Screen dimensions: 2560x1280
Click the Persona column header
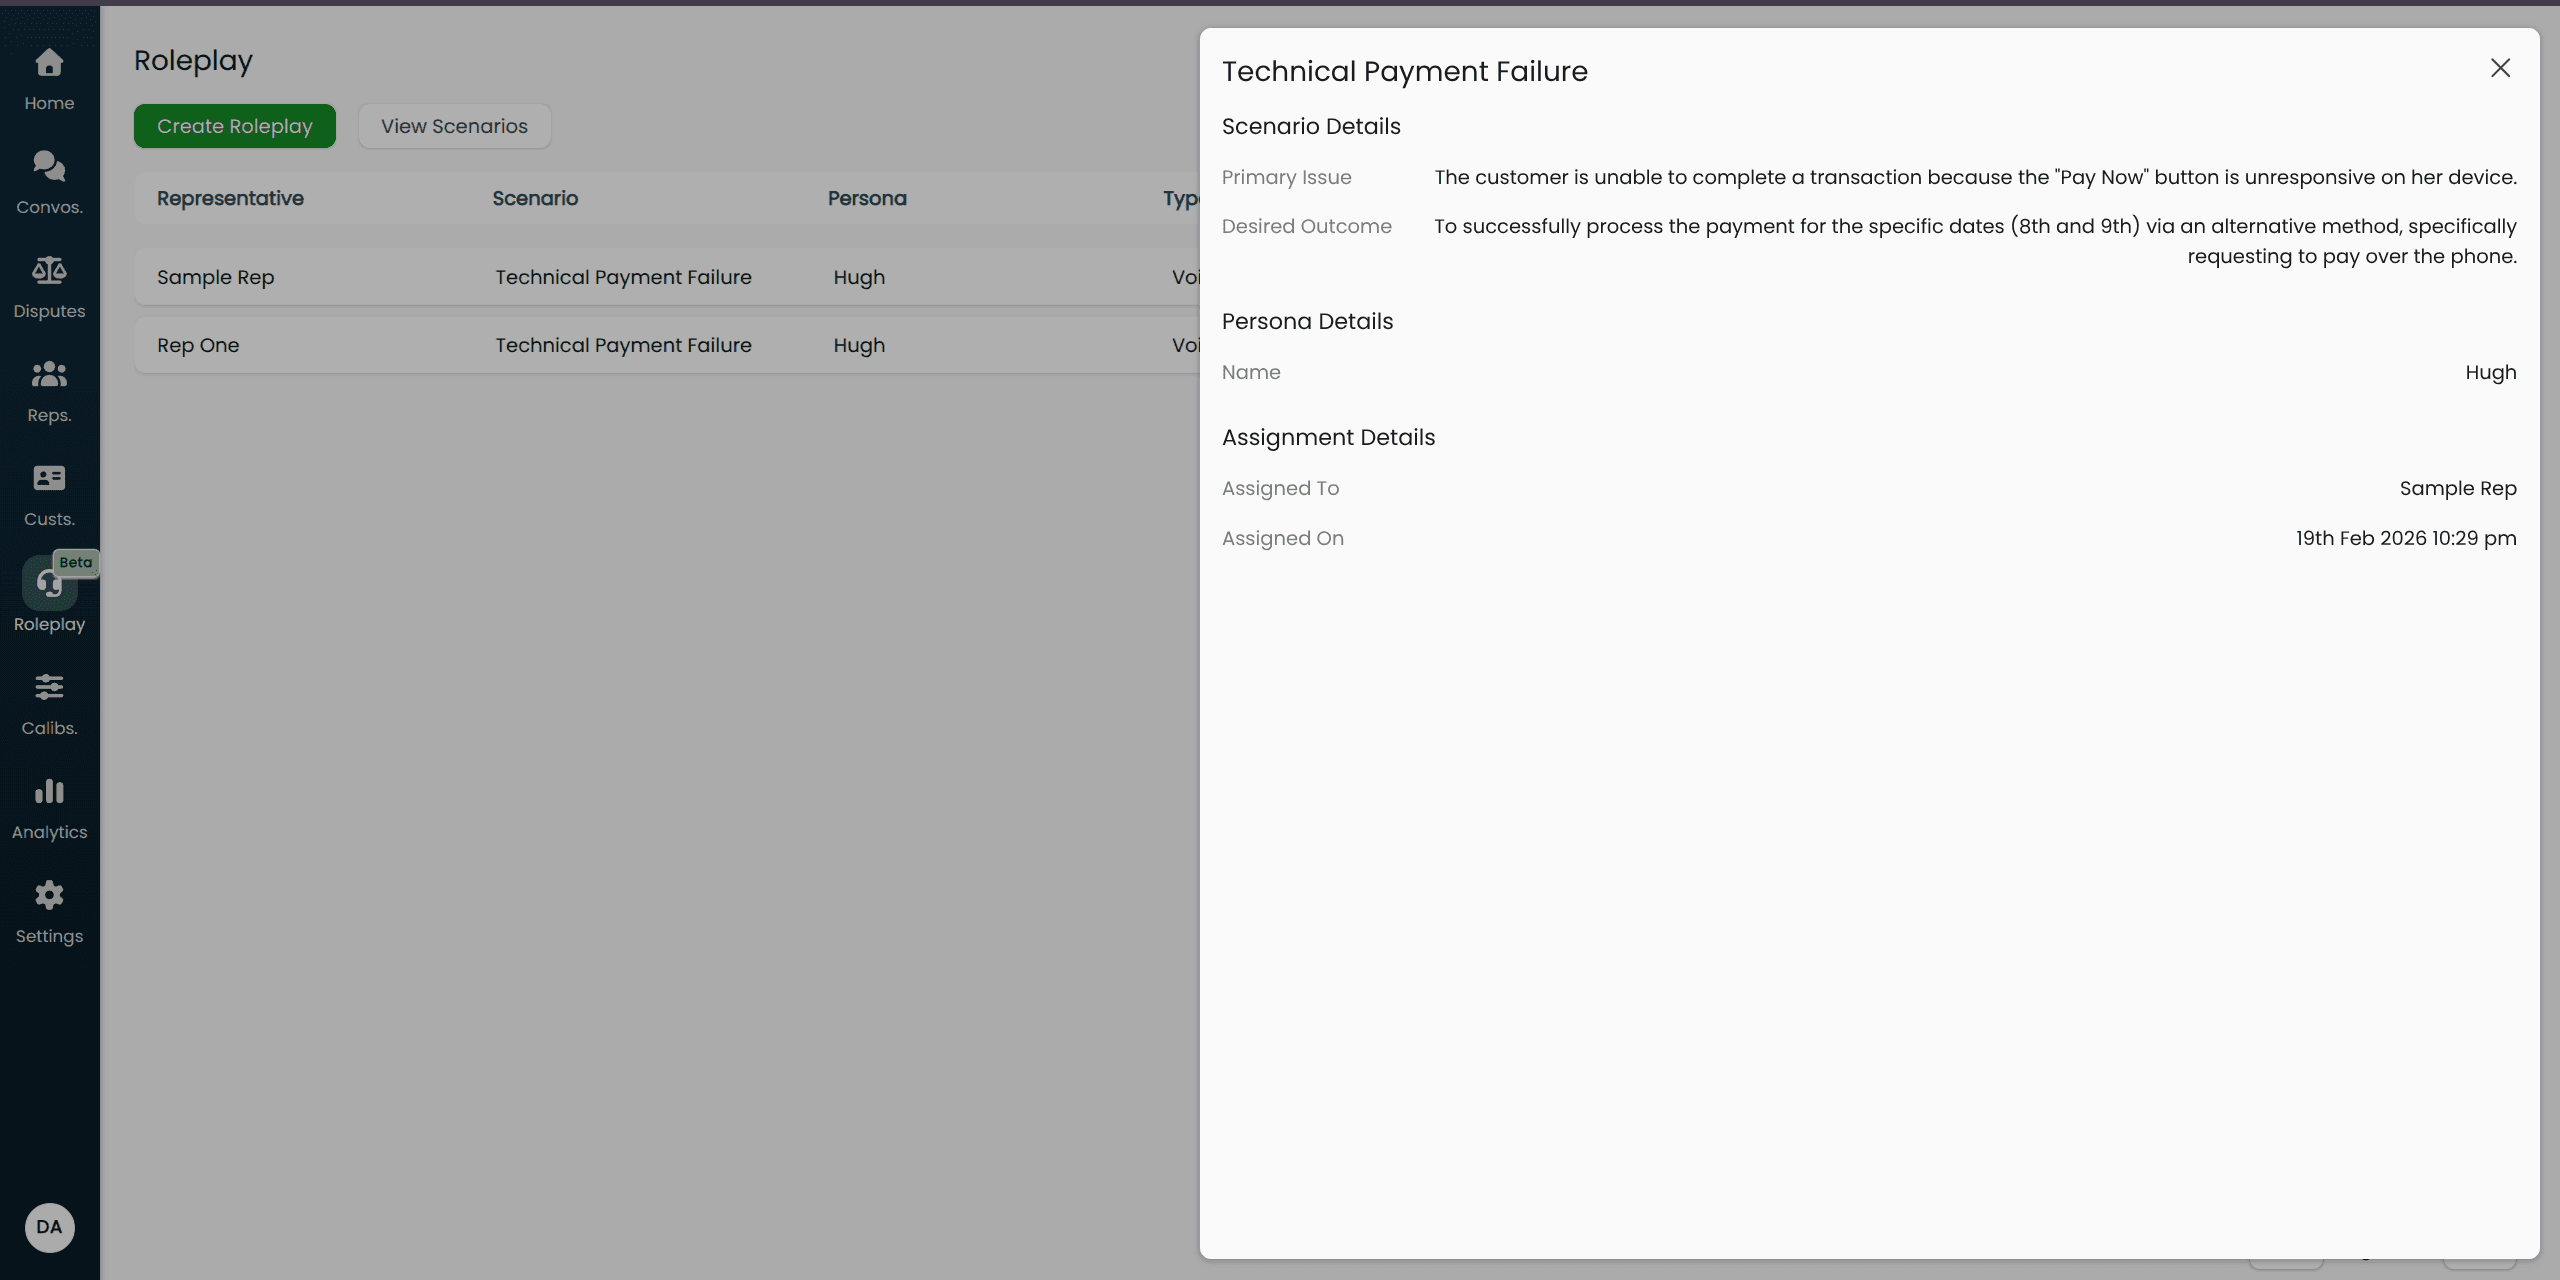866,198
